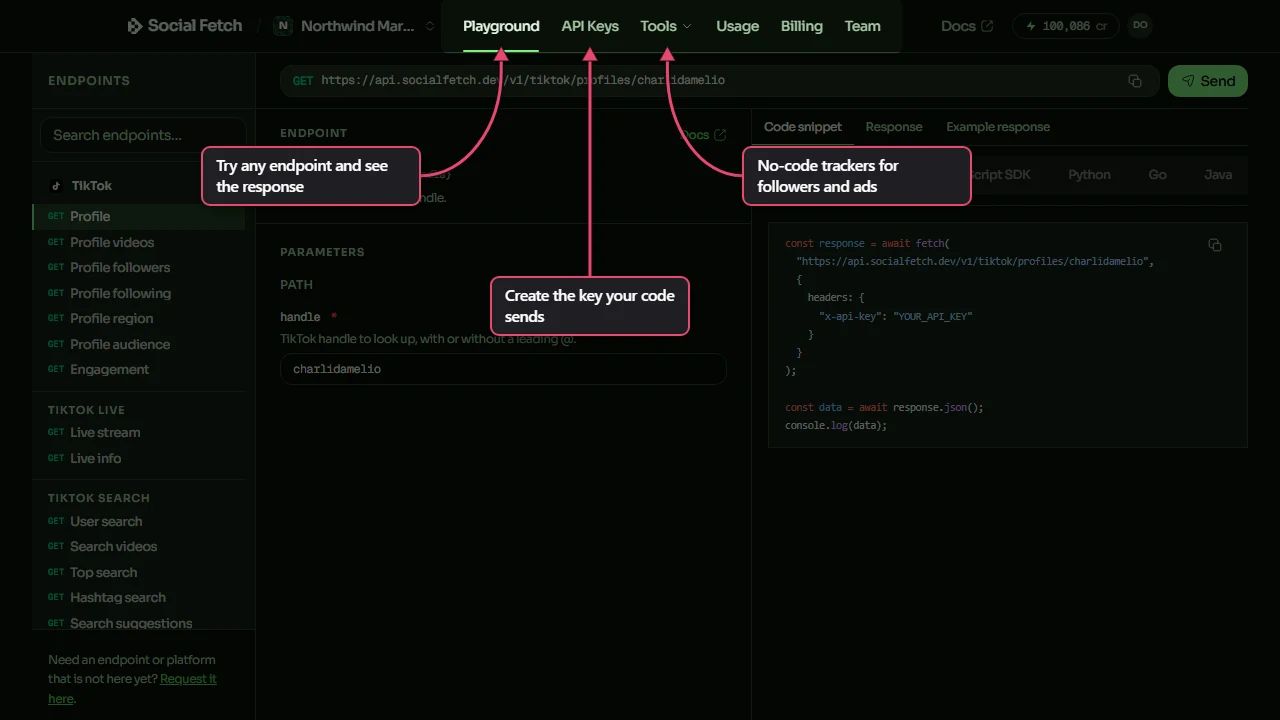Navigate to the Team page

tap(863, 26)
